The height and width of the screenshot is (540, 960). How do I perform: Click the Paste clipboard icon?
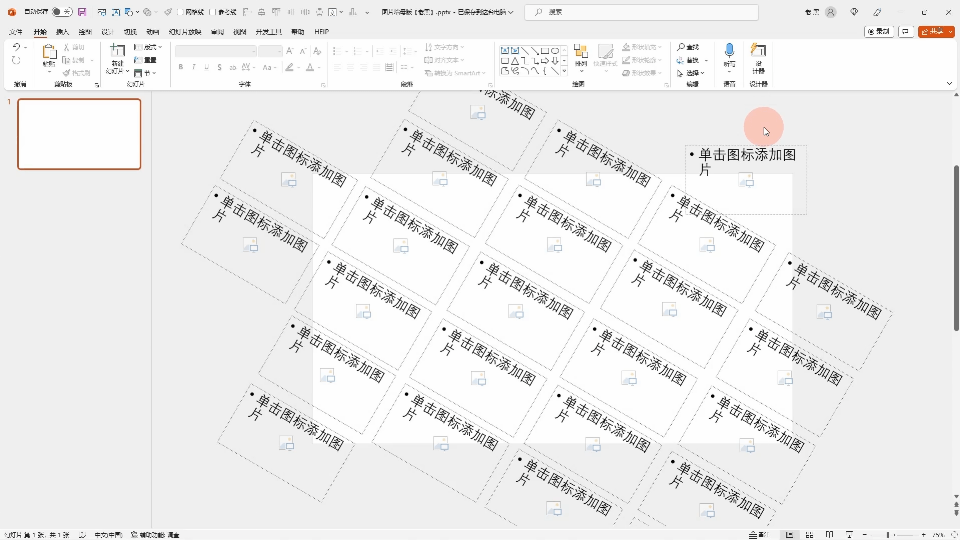(49, 54)
